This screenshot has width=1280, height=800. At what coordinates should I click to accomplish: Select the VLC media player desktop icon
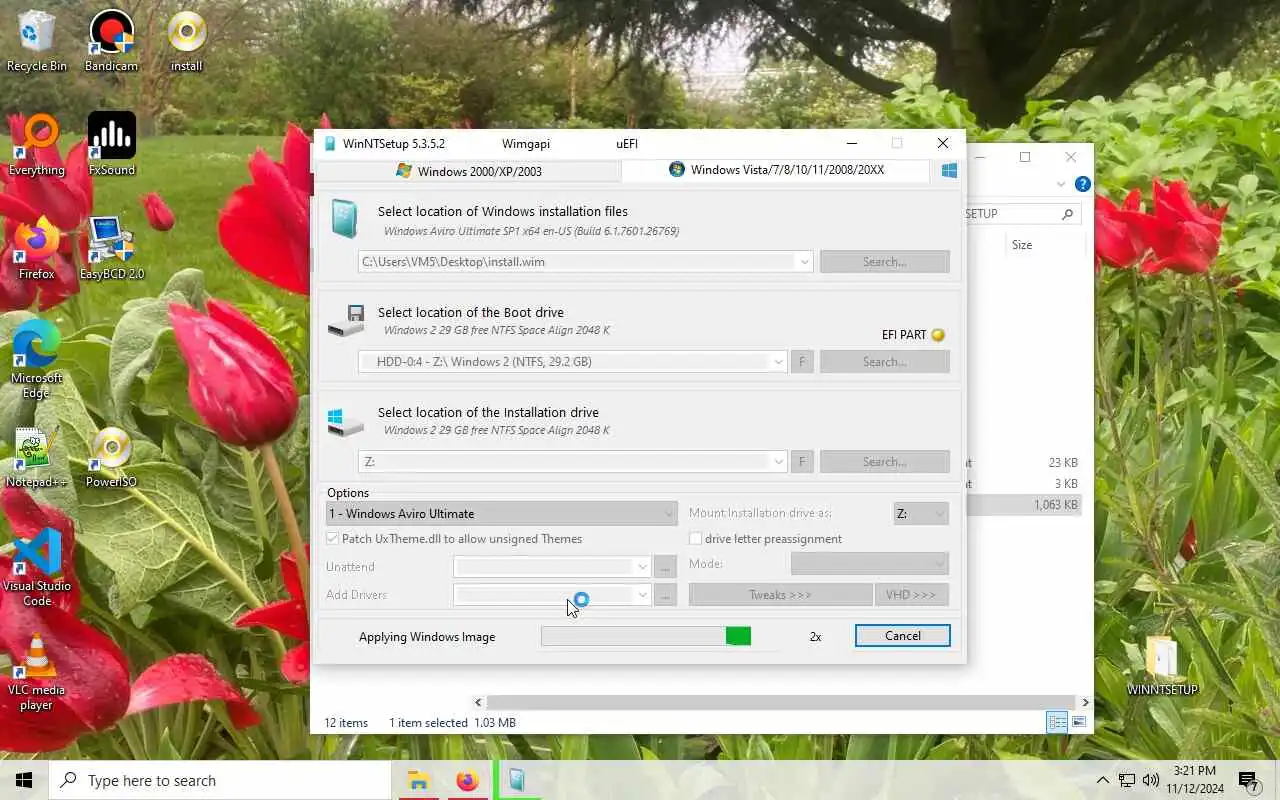click(x=37, y=672)
